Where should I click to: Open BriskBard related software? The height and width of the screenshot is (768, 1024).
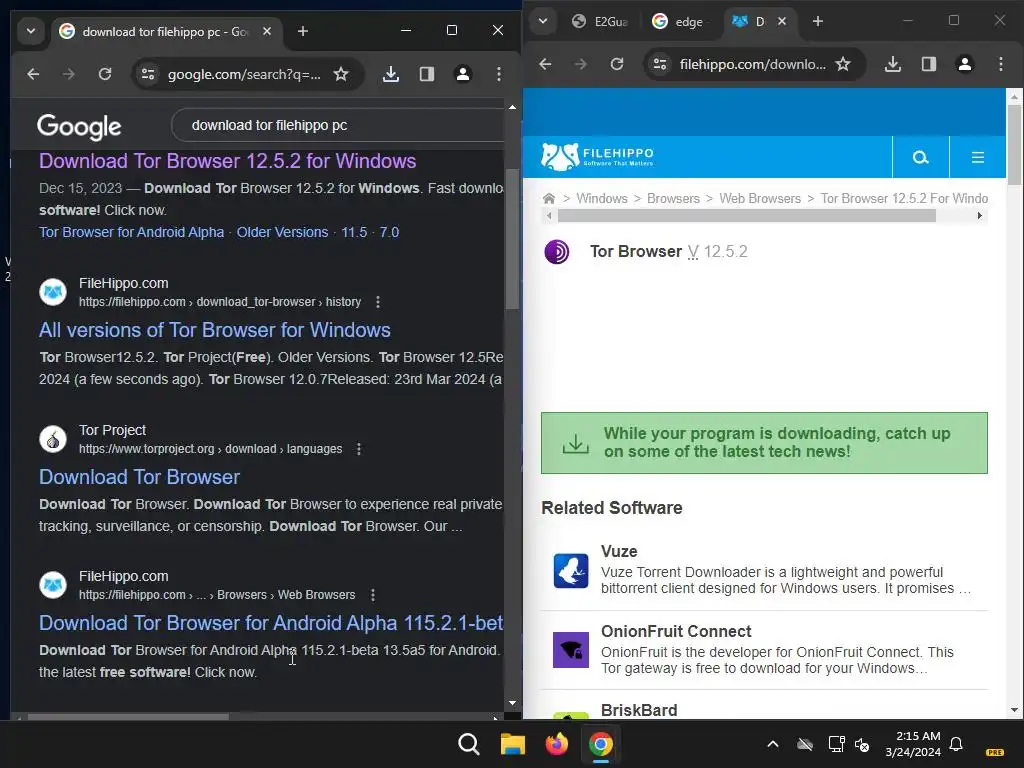click(639, 710)
